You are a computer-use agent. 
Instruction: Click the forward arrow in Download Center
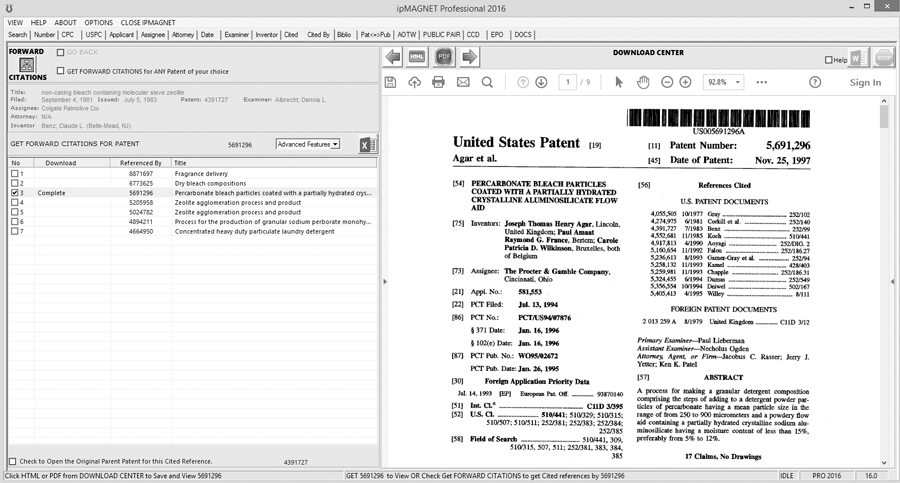(x=470, y=57)
